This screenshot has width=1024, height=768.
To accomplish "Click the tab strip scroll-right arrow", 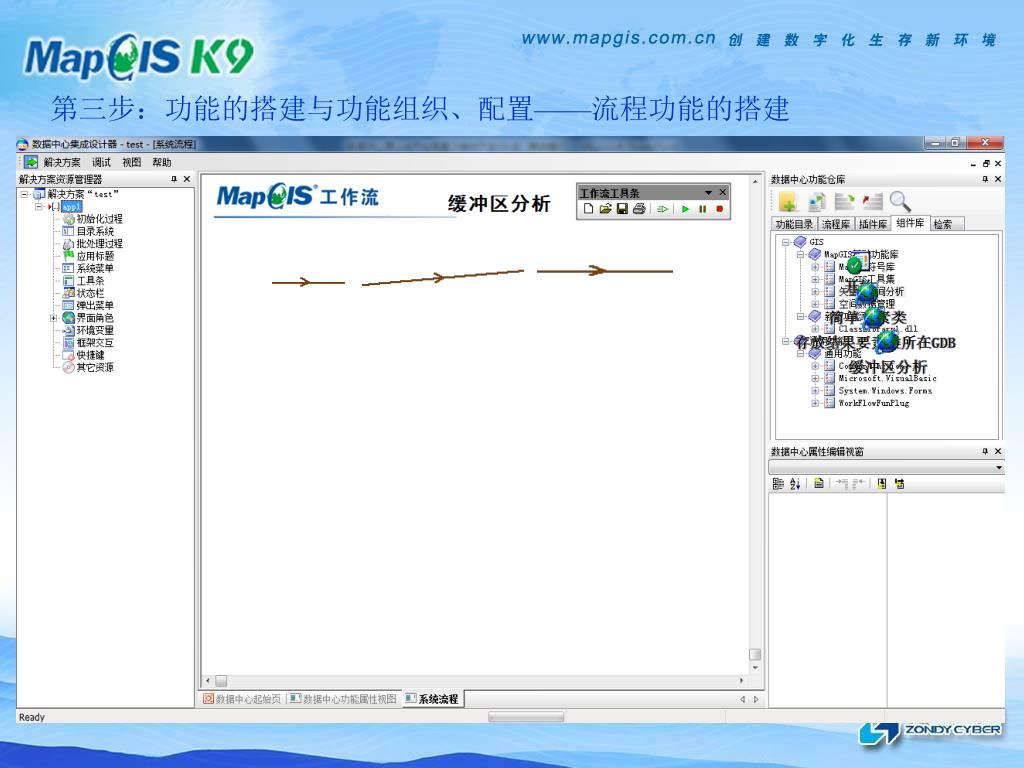I will pyautogui.click(x=756, y=699).
